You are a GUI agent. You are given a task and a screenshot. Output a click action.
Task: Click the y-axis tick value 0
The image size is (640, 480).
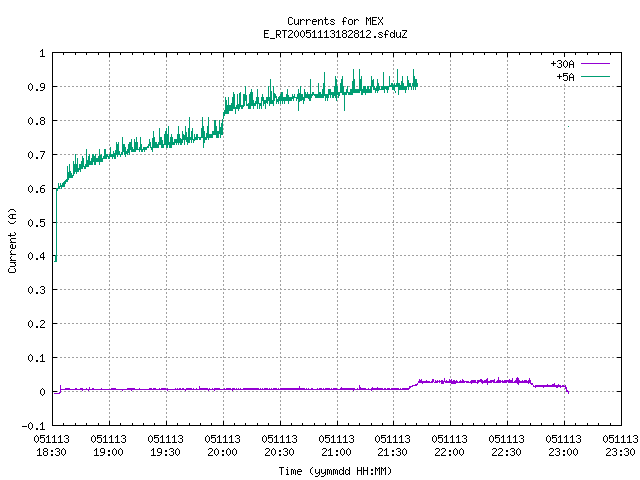point(42,392)
